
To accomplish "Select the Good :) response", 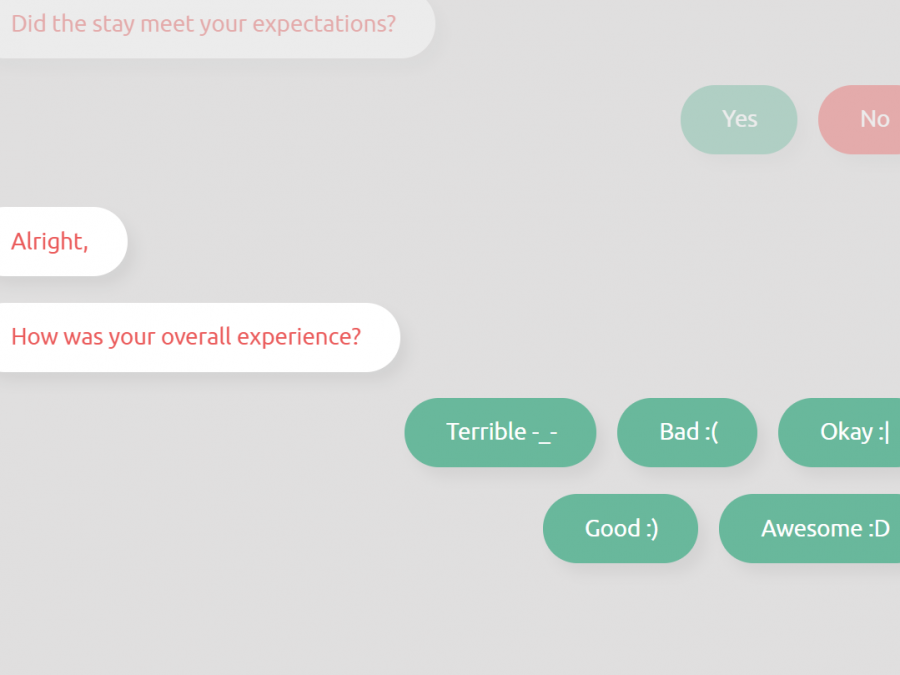I will [620, 528].
